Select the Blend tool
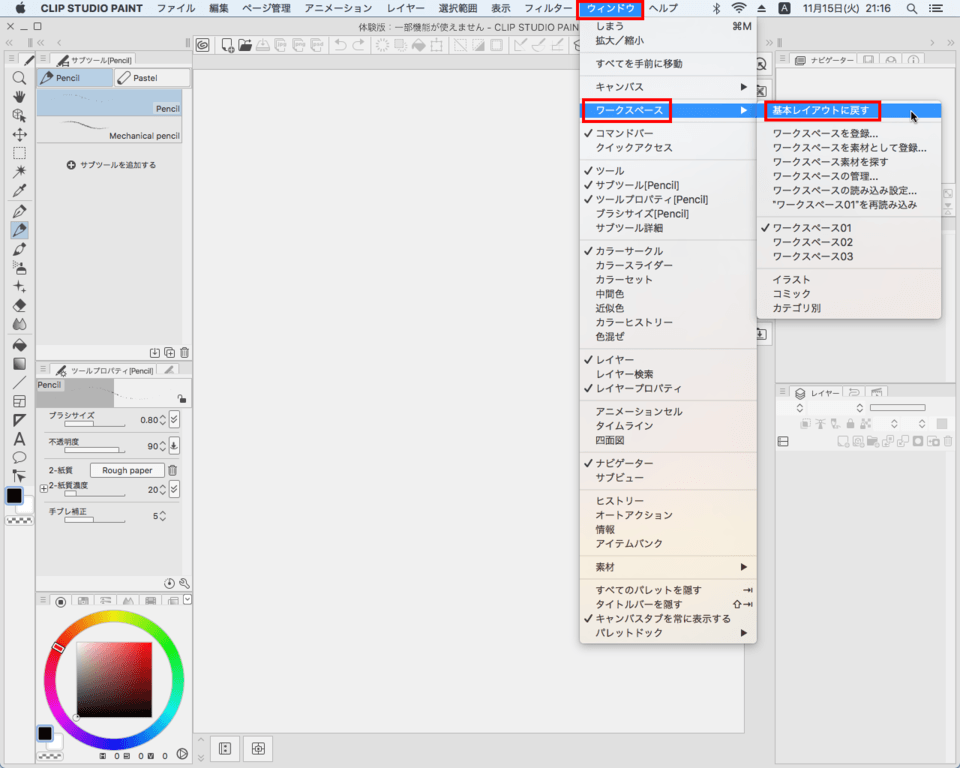960x768 pixels. pyautogui.click(x=20, y=324)
